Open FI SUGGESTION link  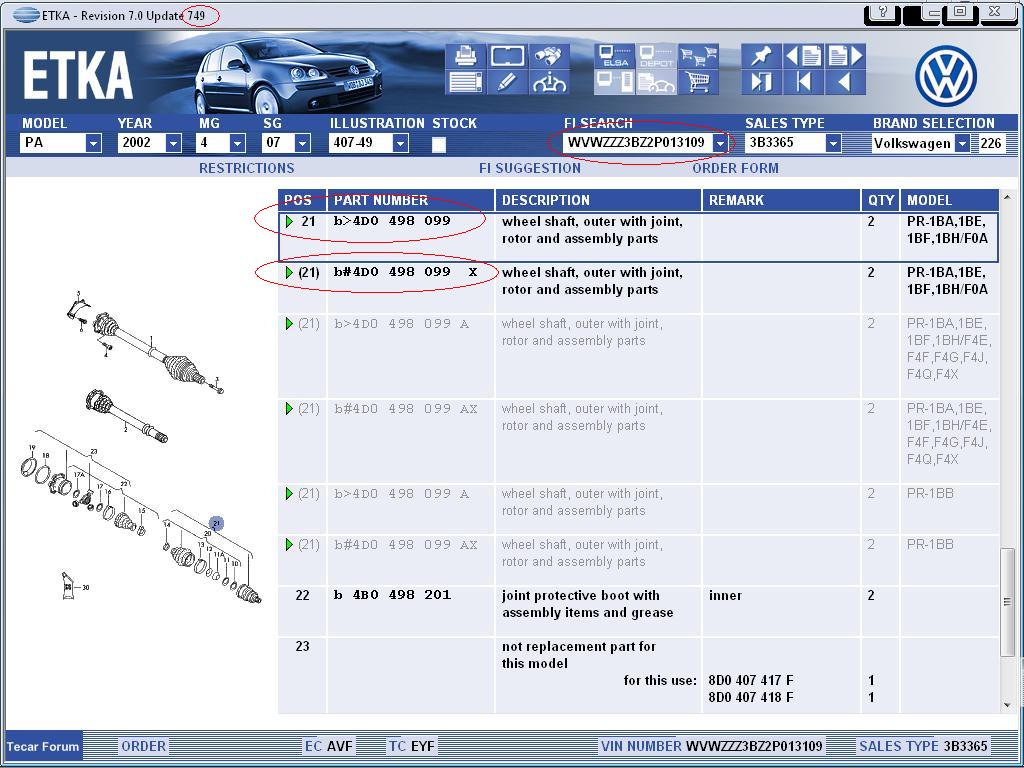pos(530,168)
